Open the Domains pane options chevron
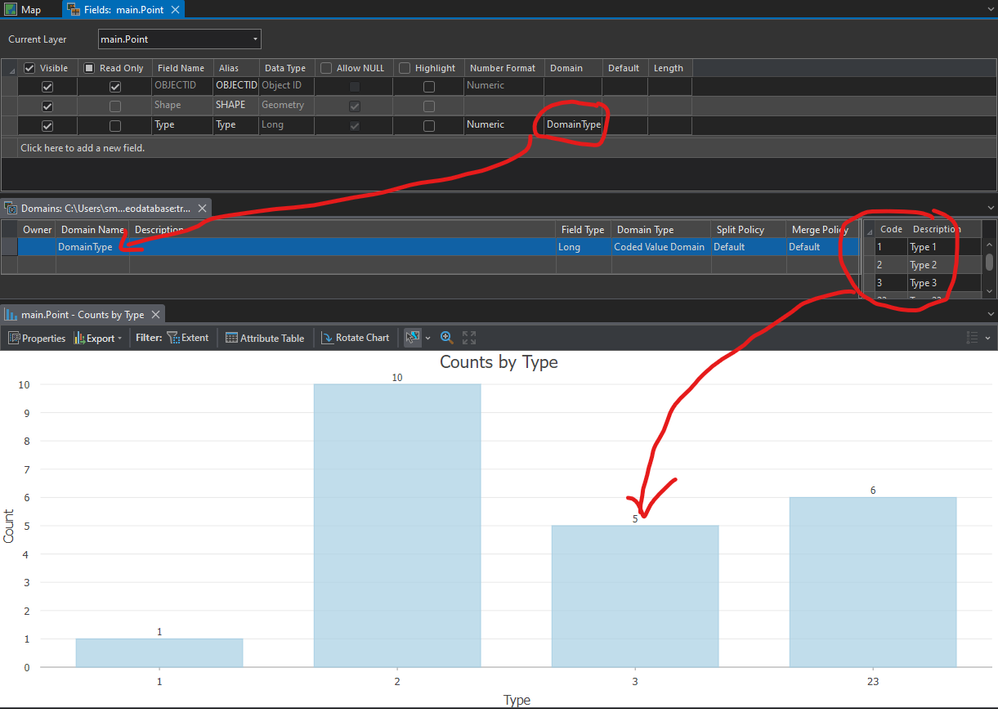The width and height of the screenshot is (998, 709). 990,208
